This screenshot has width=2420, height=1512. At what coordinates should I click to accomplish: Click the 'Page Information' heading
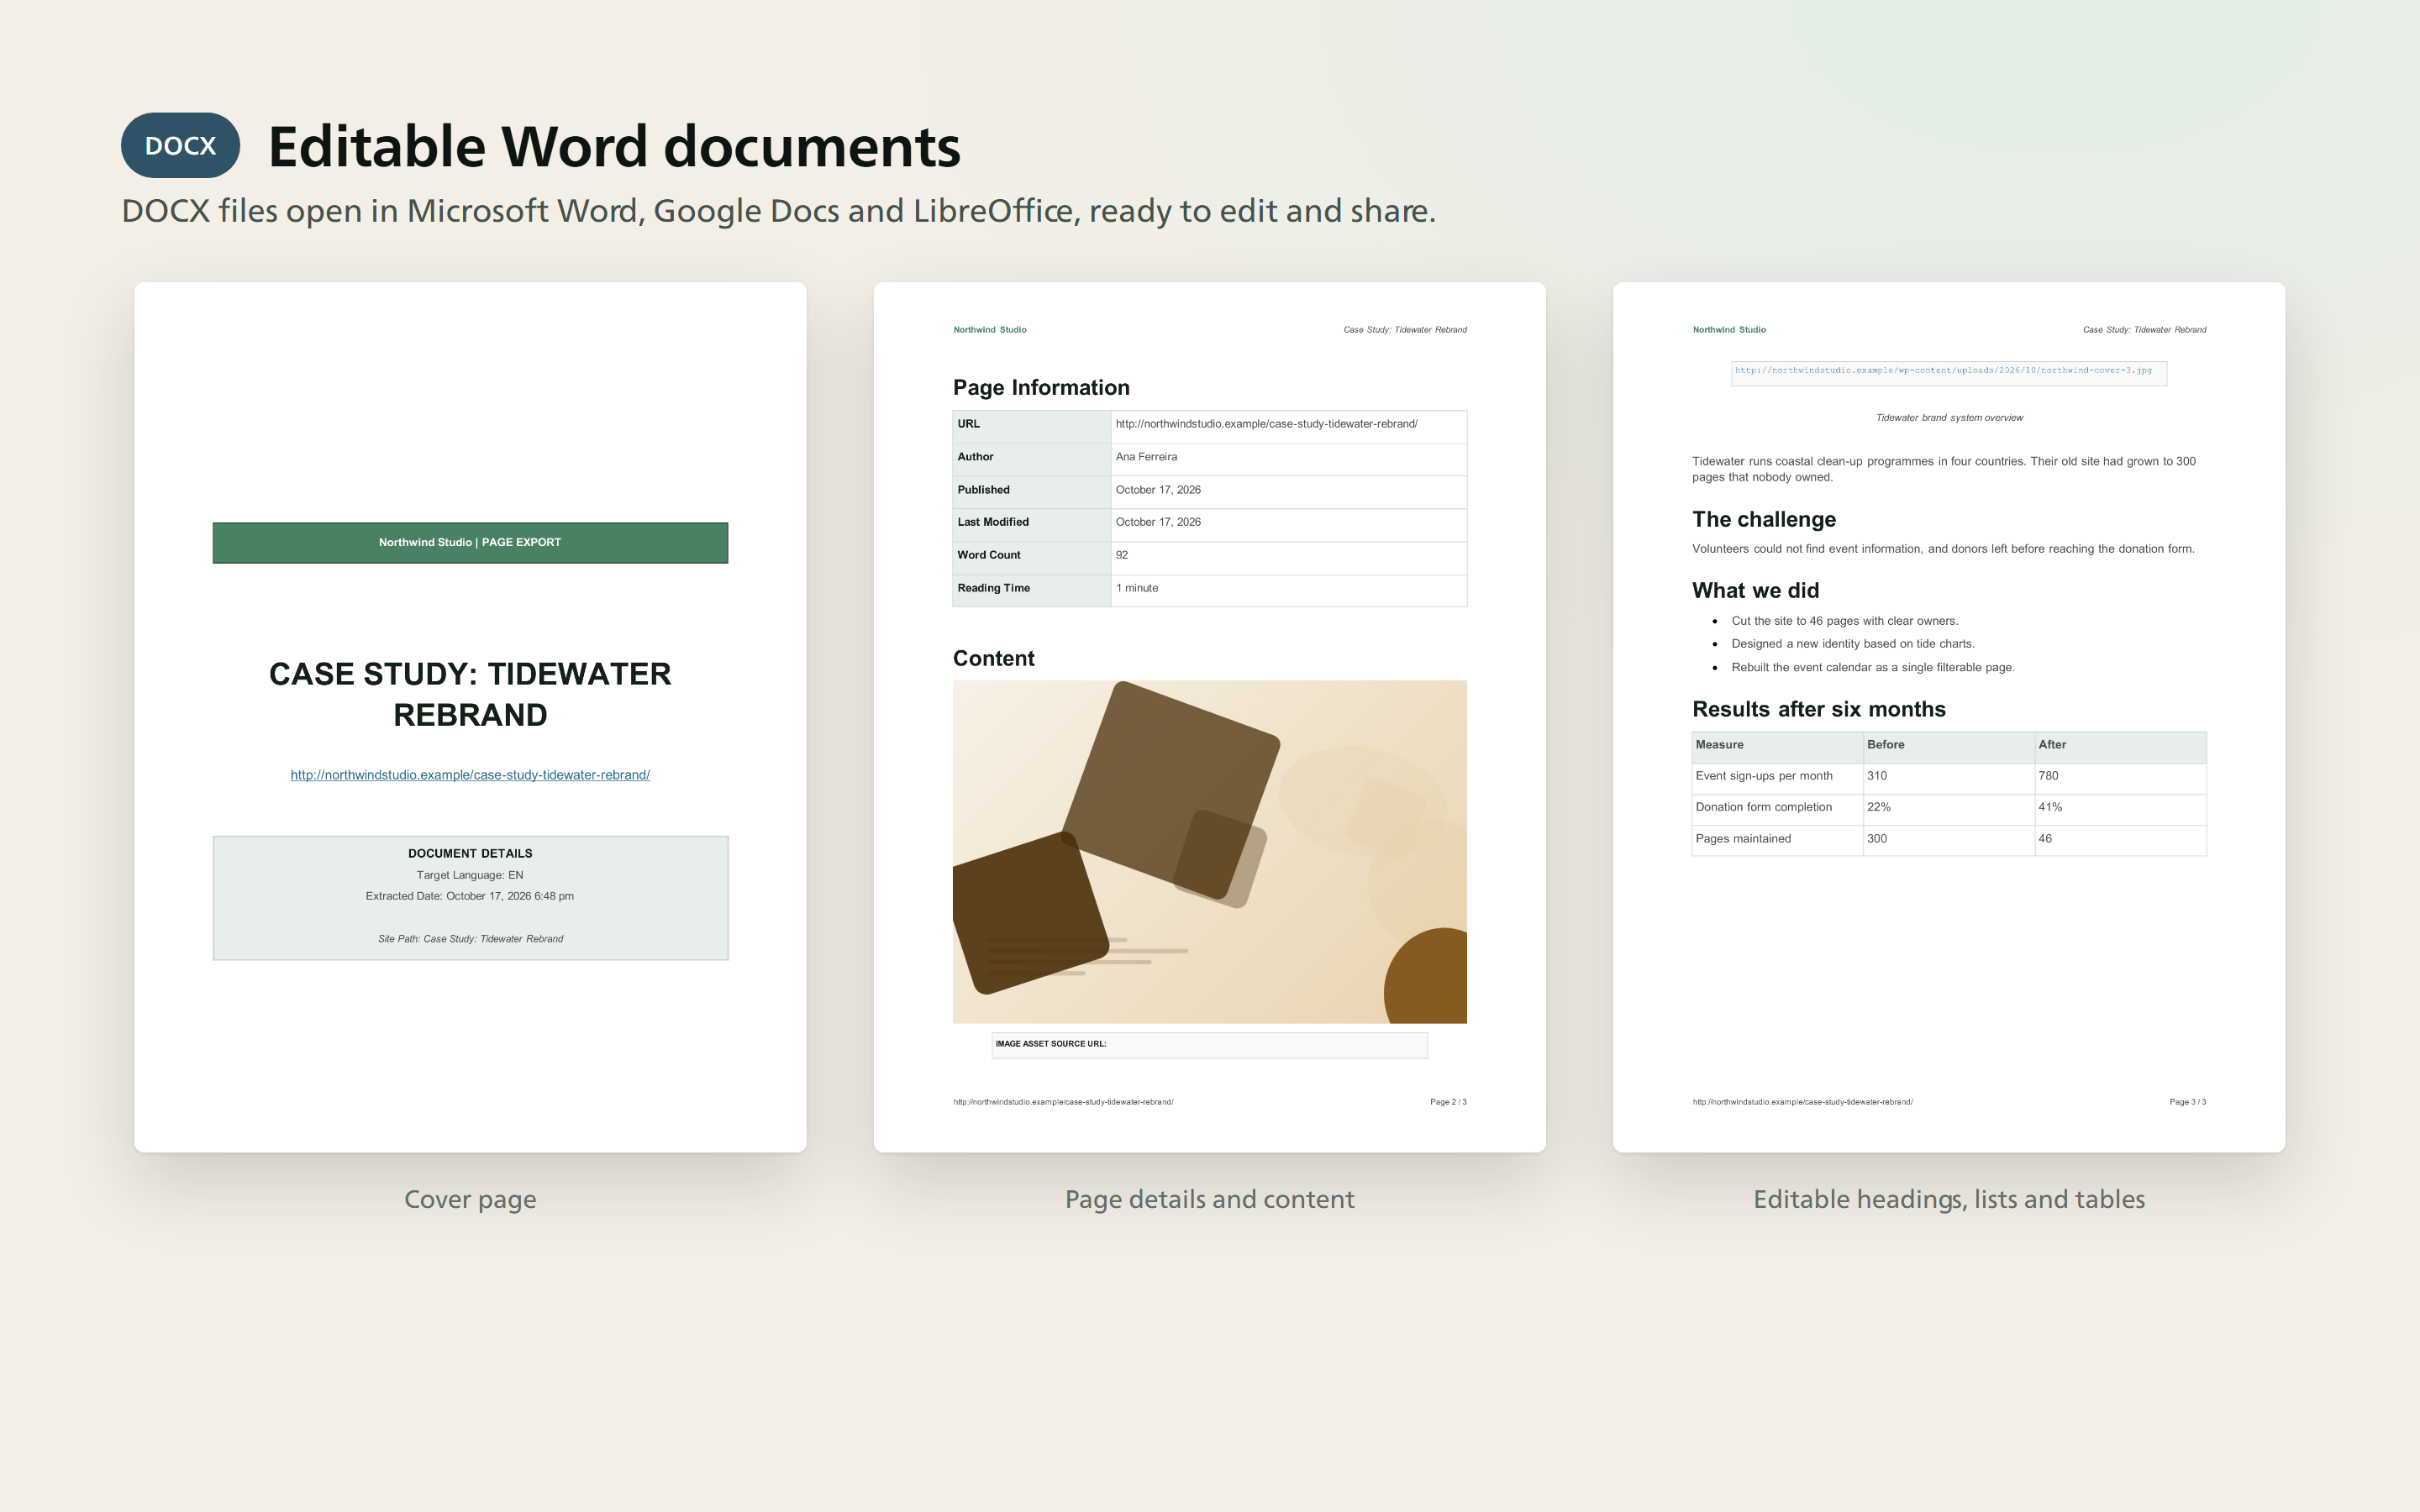point(1041,387)
